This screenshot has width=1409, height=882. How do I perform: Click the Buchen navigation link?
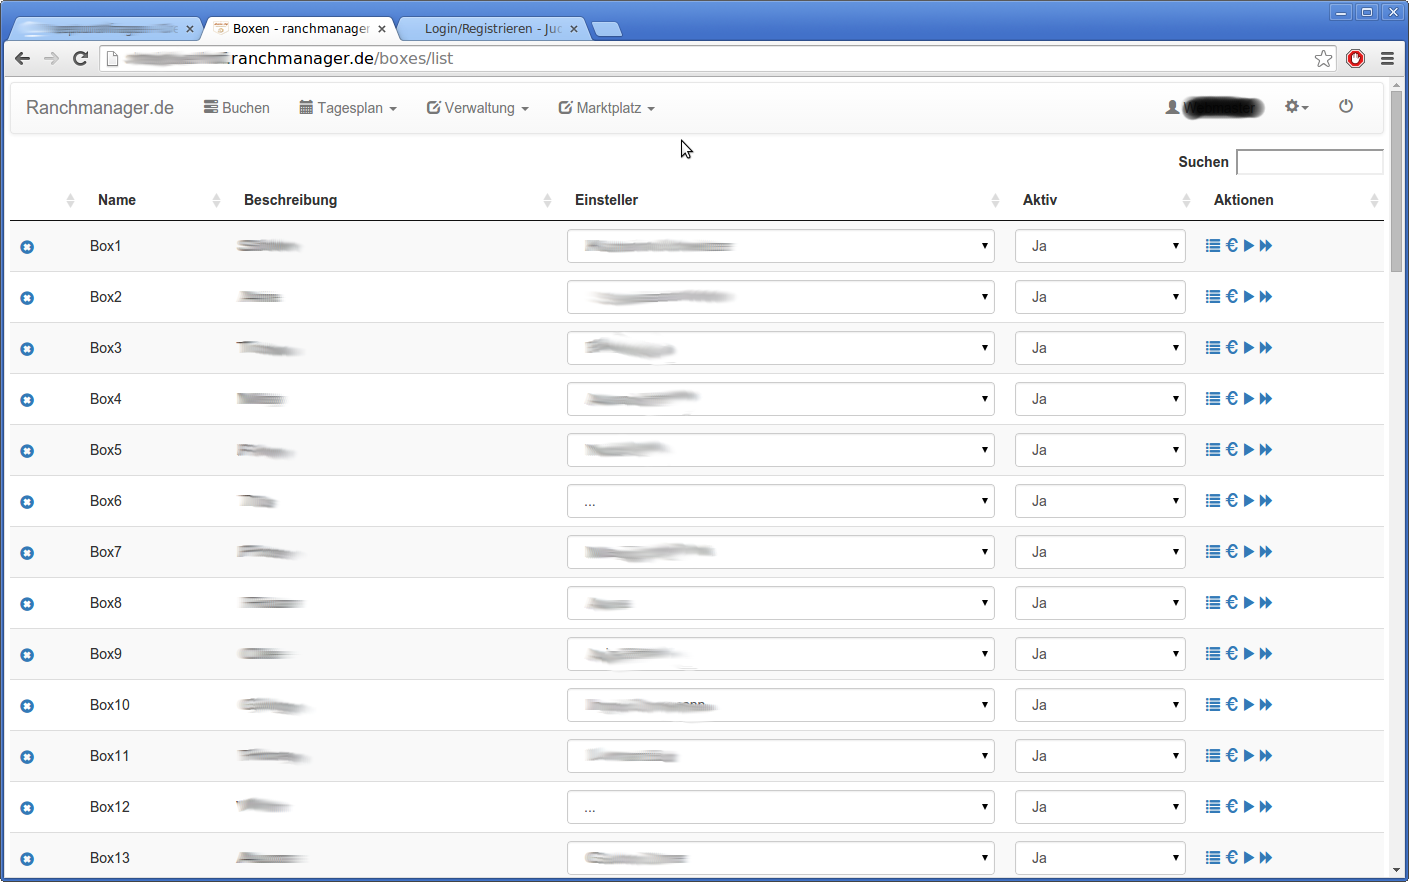point(237,108)
